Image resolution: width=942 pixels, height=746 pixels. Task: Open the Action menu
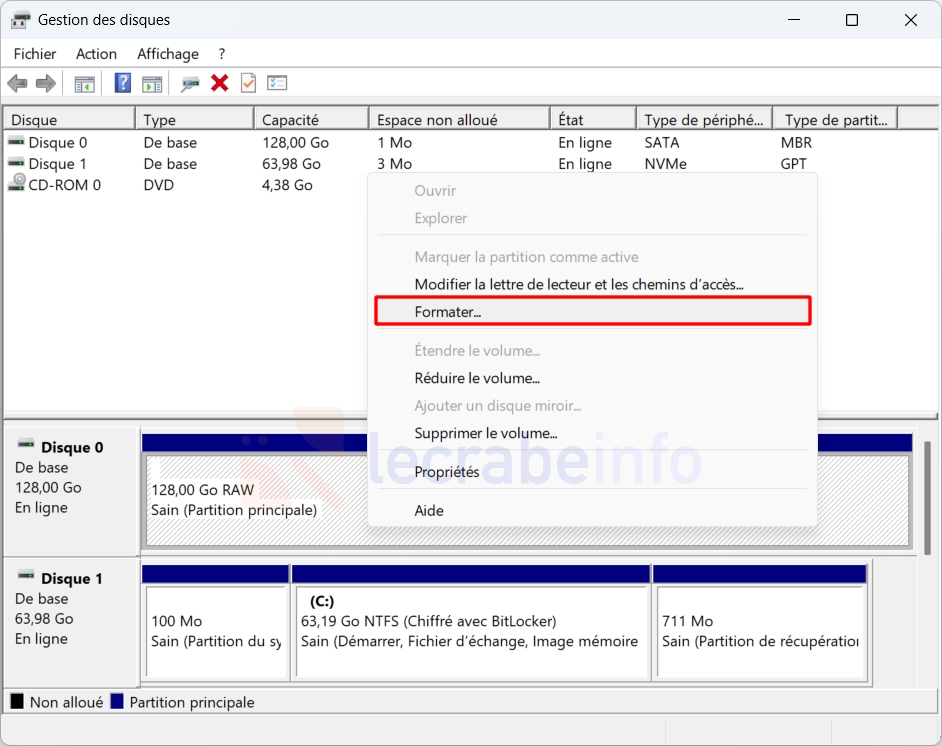[x=96, y=54]
